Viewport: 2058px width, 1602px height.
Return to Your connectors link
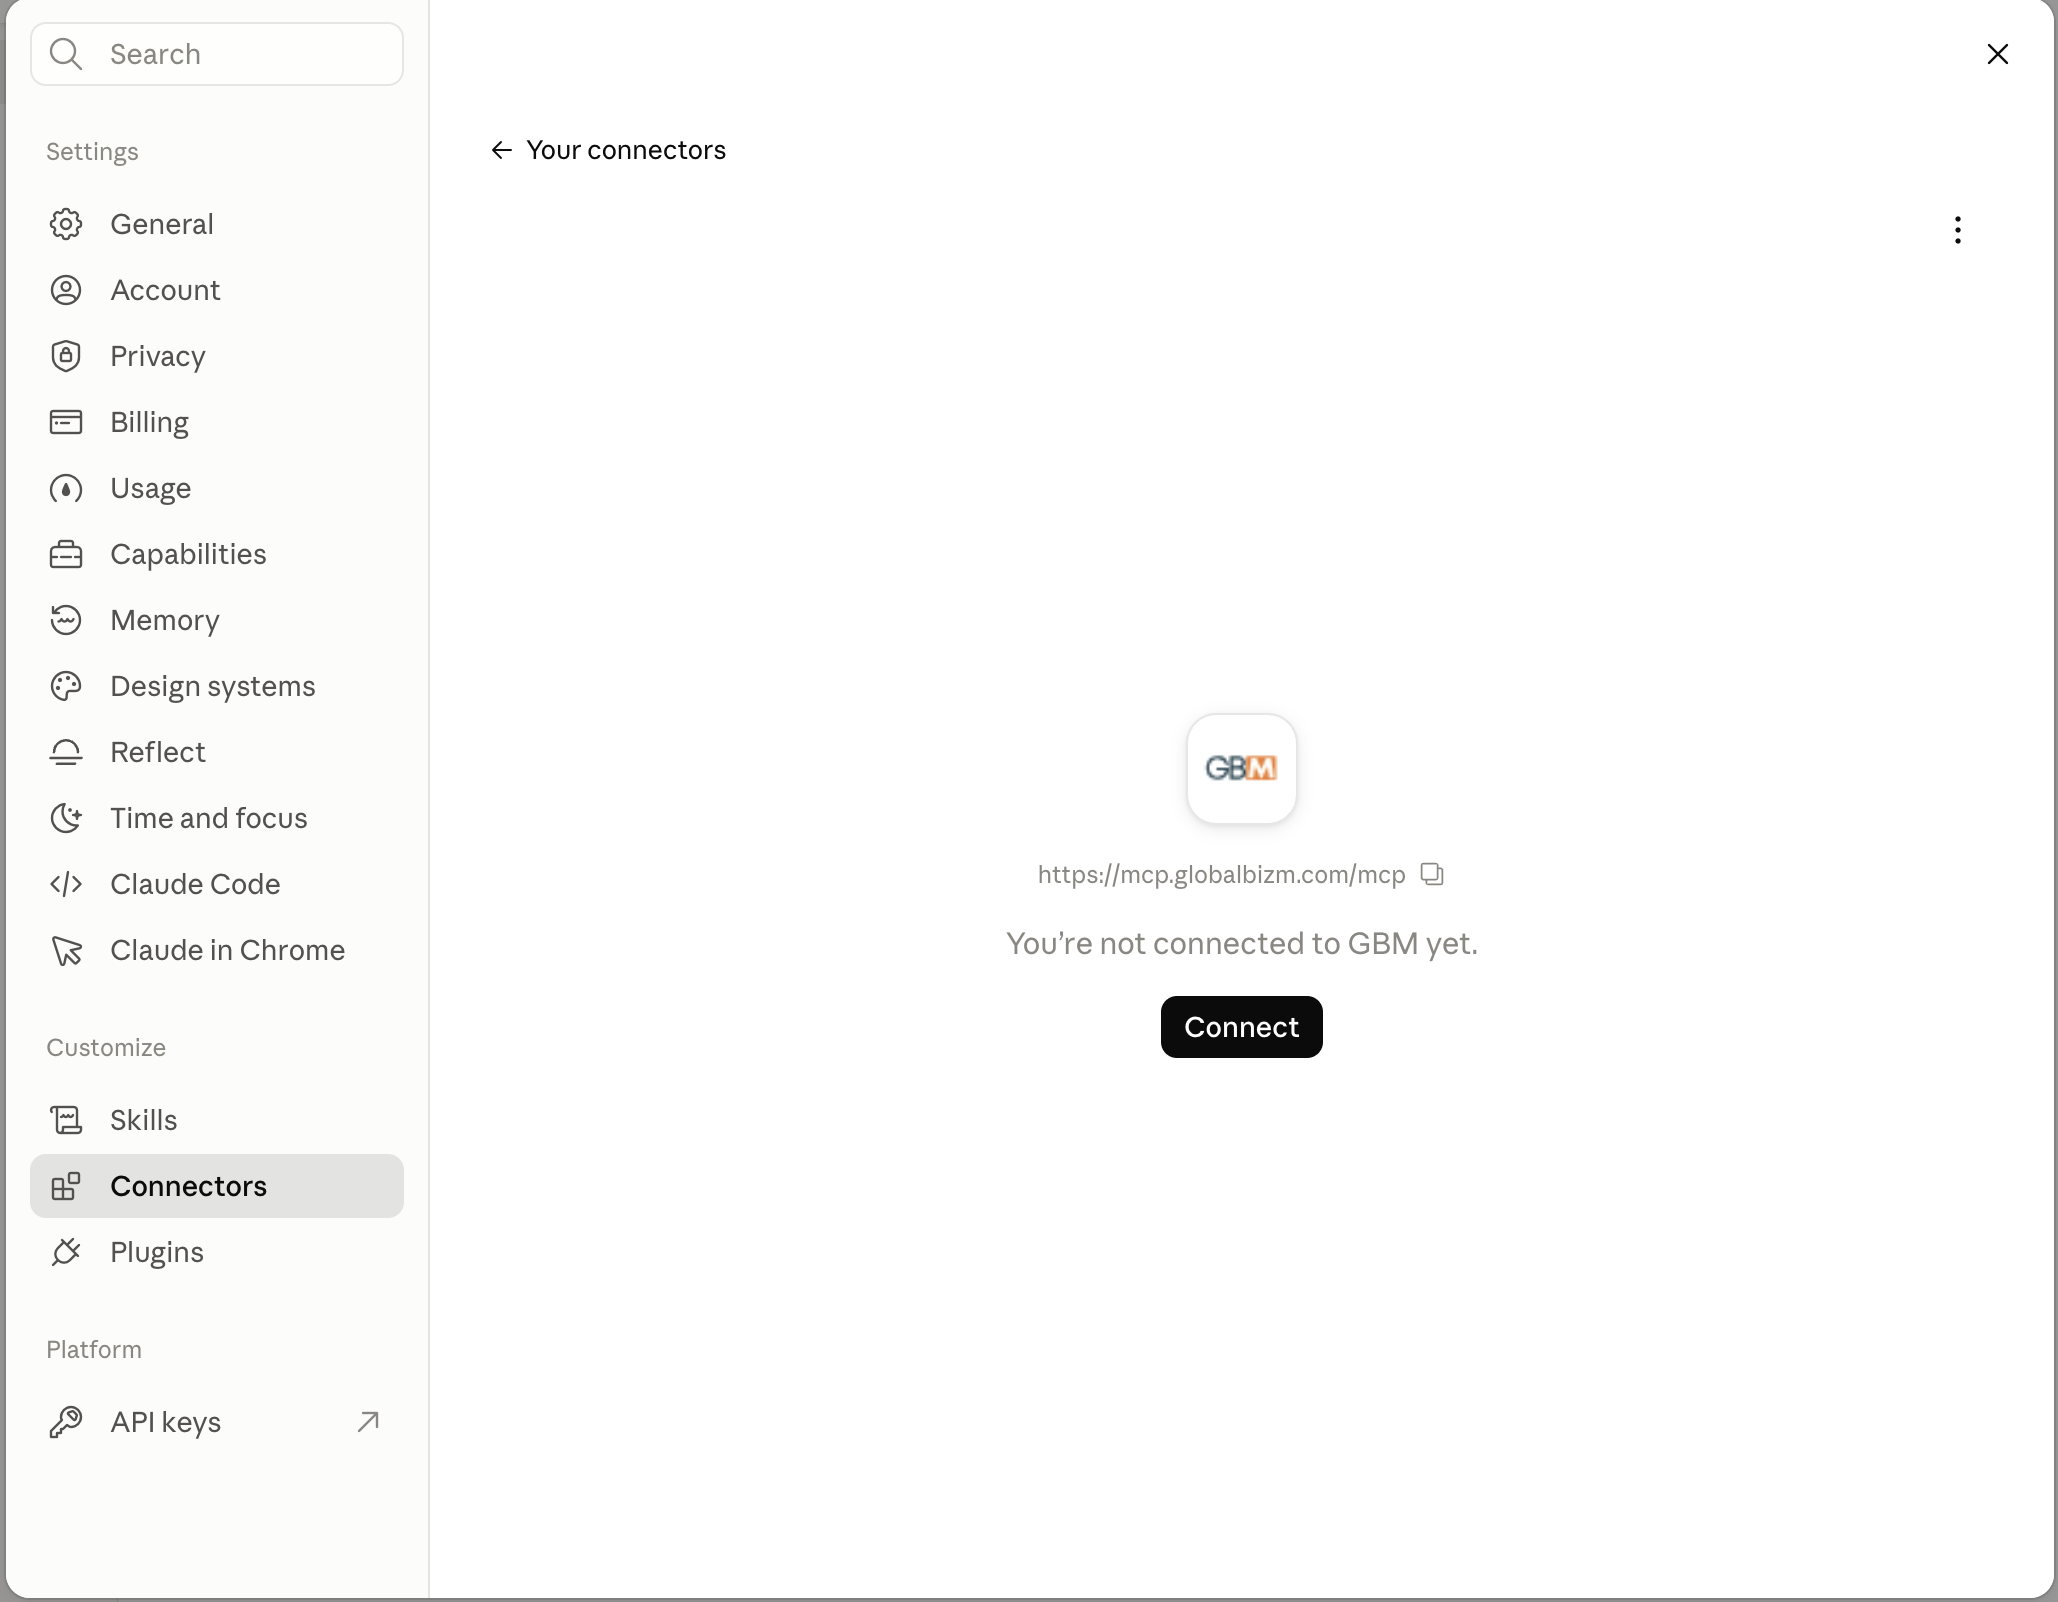pyautogui.click(x=626, y=150)
